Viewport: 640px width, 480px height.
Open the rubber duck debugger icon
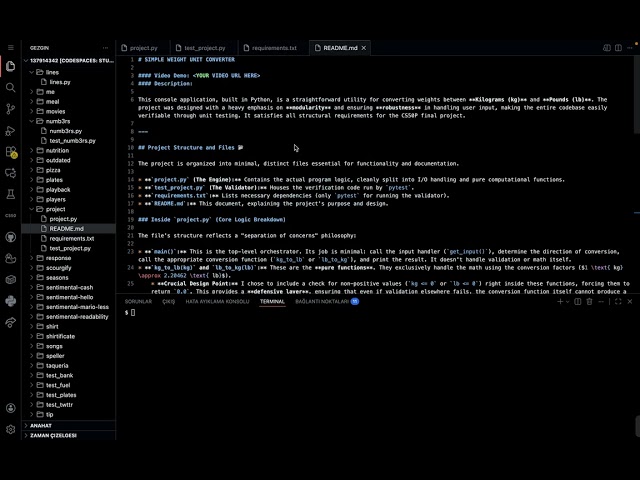pyautogui.click(x=11, y=258)
